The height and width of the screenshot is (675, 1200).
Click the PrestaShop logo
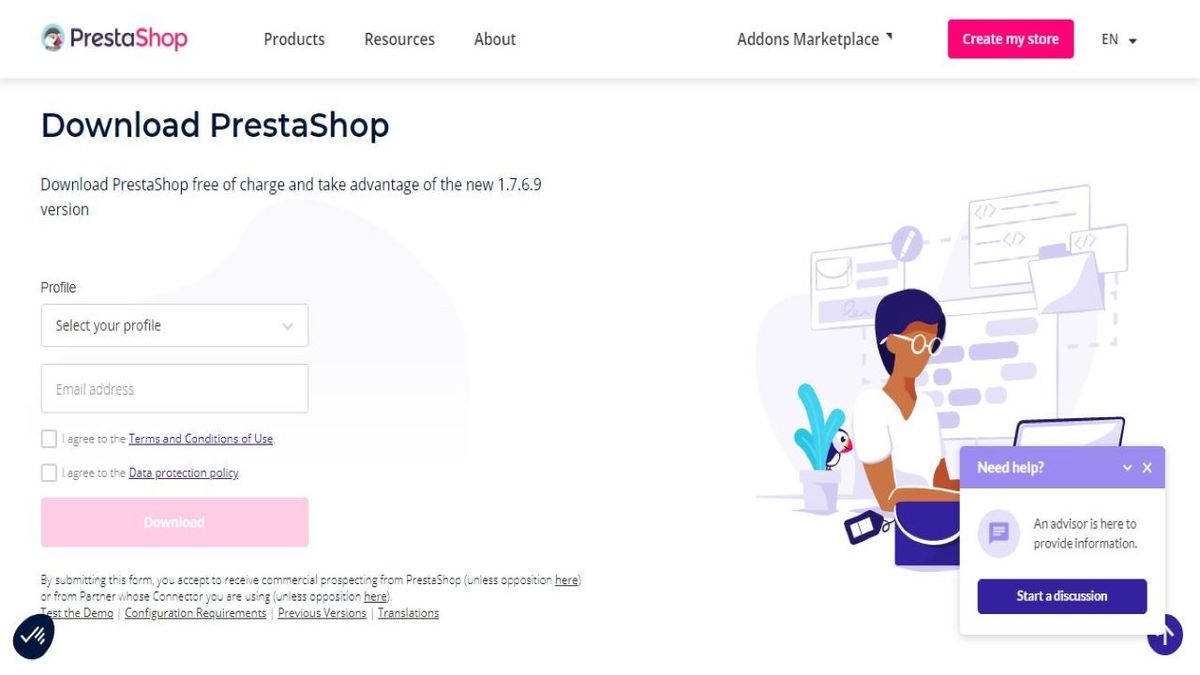[x=113, y=38]
